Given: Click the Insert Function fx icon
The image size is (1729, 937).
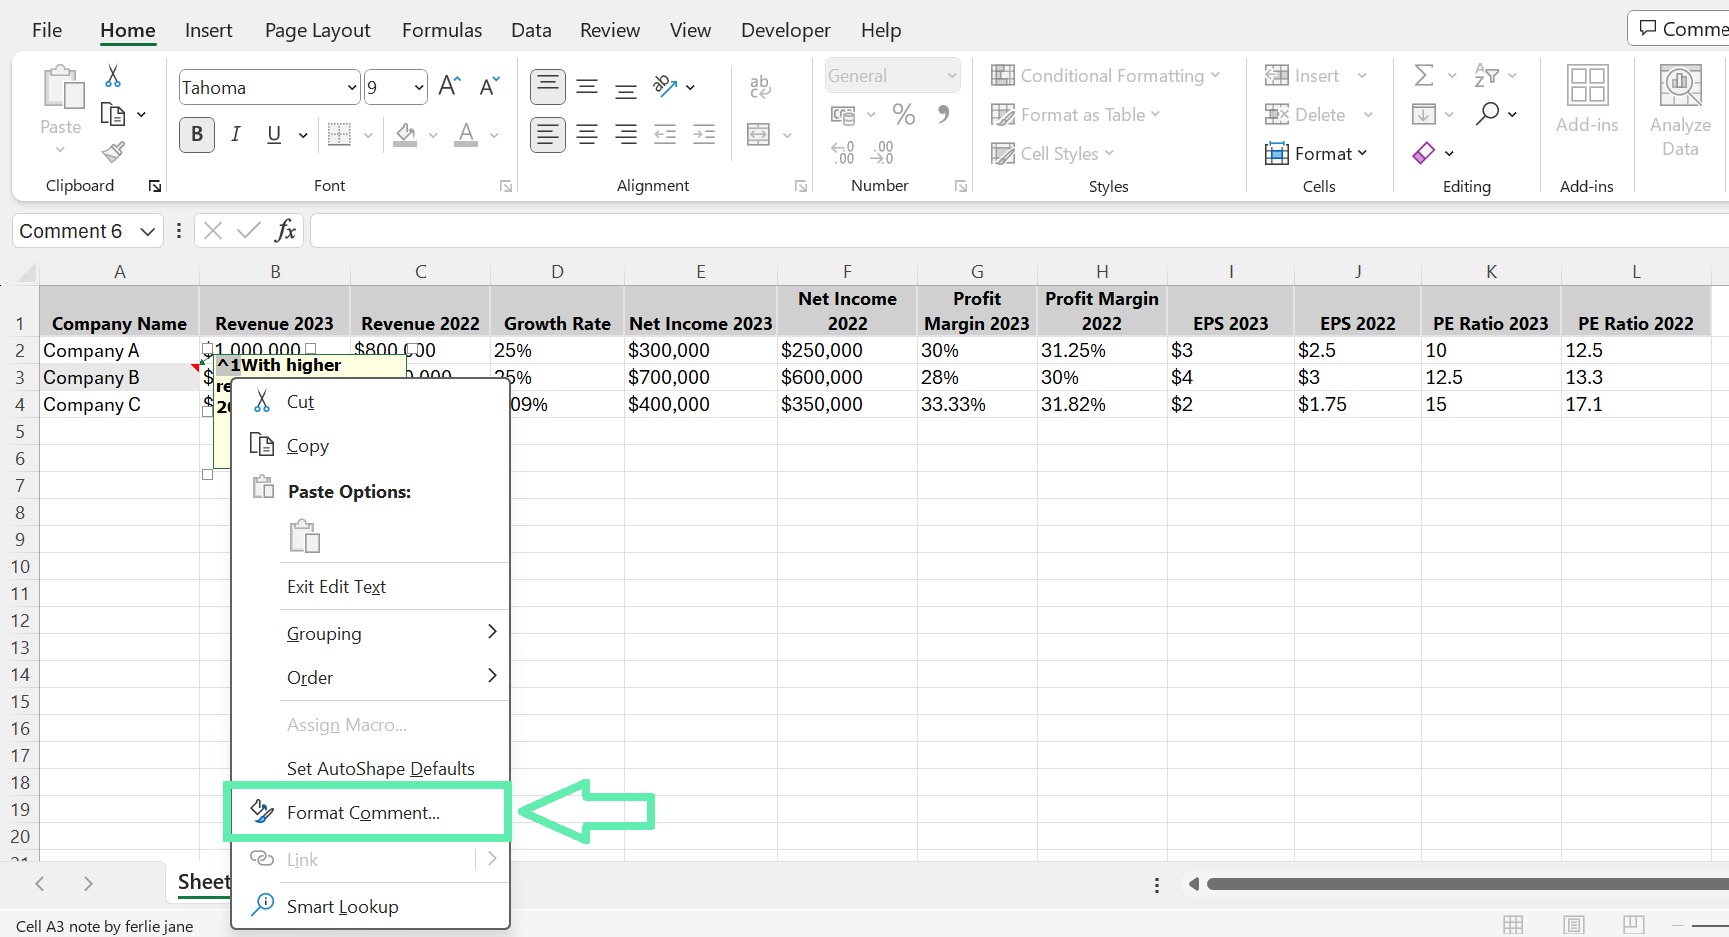Looking at the screenshot, I should click(285, 231).
